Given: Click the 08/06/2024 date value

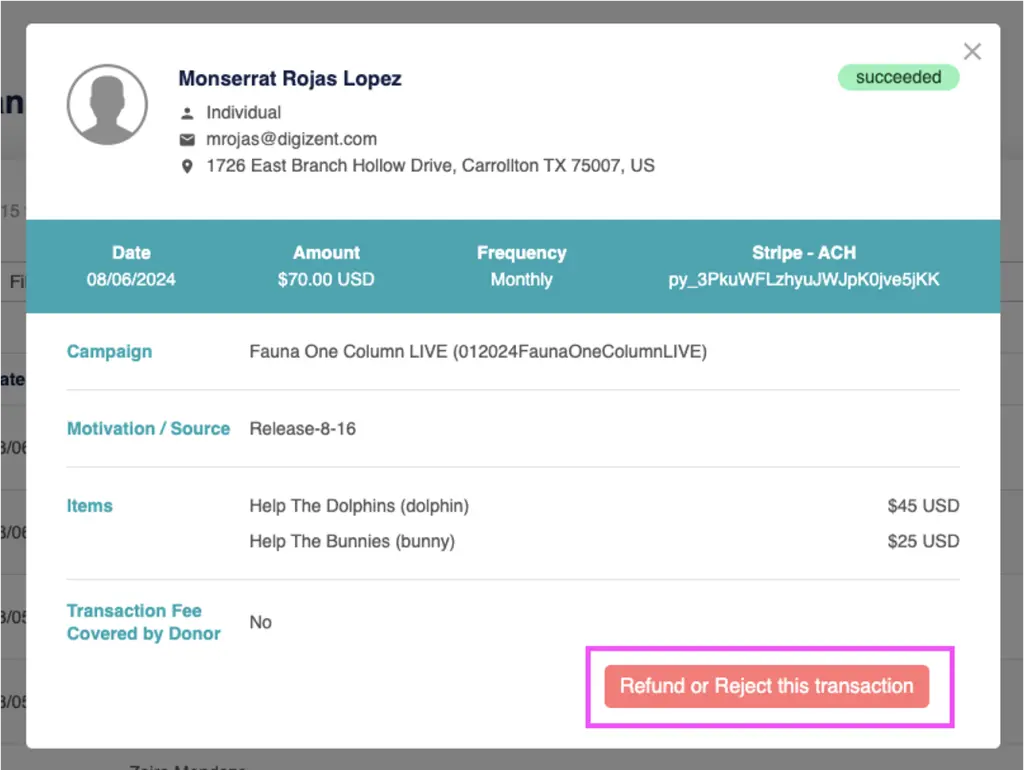Looking at the screenshot, I should tap(131, 280).
